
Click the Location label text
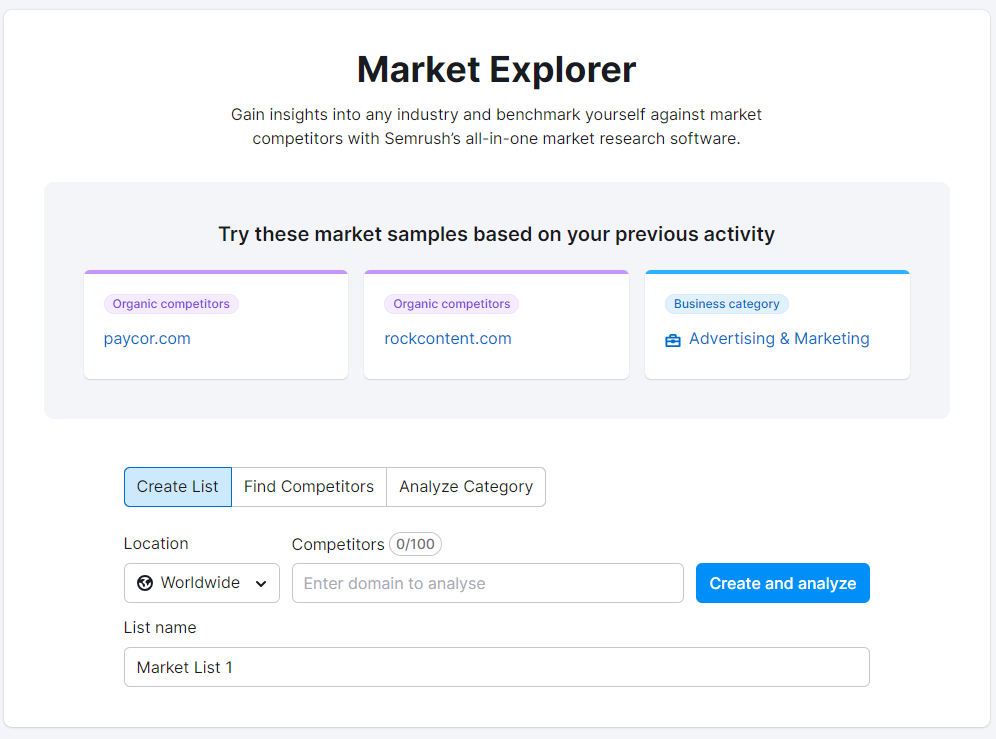pos(156,544)
